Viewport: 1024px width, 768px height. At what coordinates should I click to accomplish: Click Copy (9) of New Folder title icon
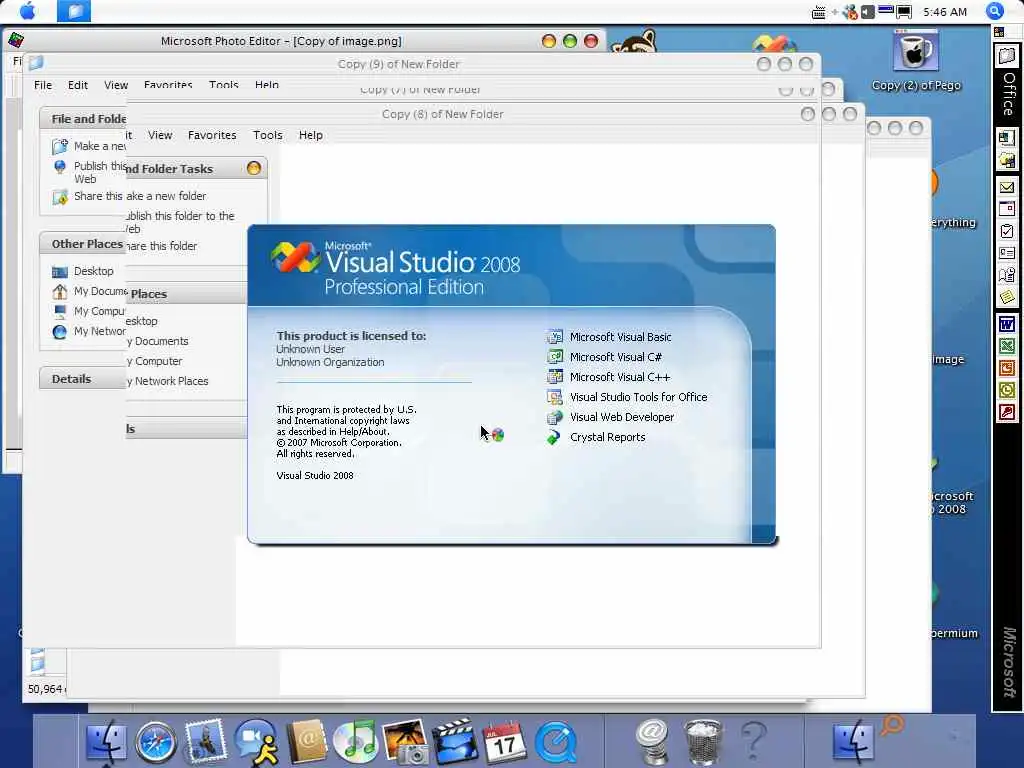36,63
